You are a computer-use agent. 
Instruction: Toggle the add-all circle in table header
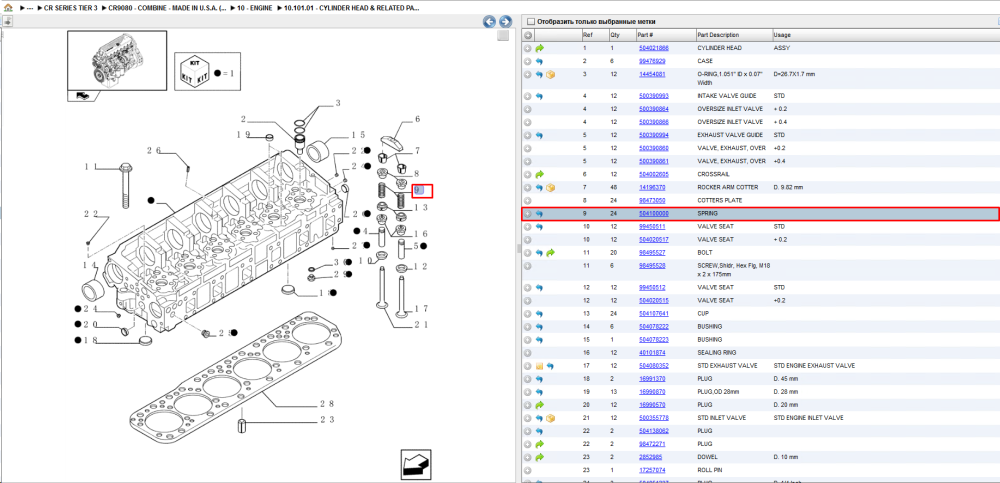pos(527,34)
